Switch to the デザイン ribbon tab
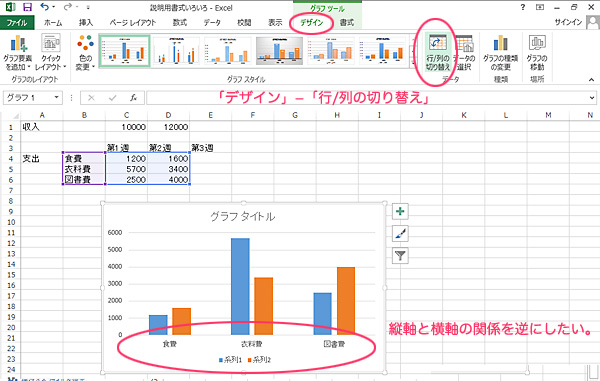 click(311, 23)
